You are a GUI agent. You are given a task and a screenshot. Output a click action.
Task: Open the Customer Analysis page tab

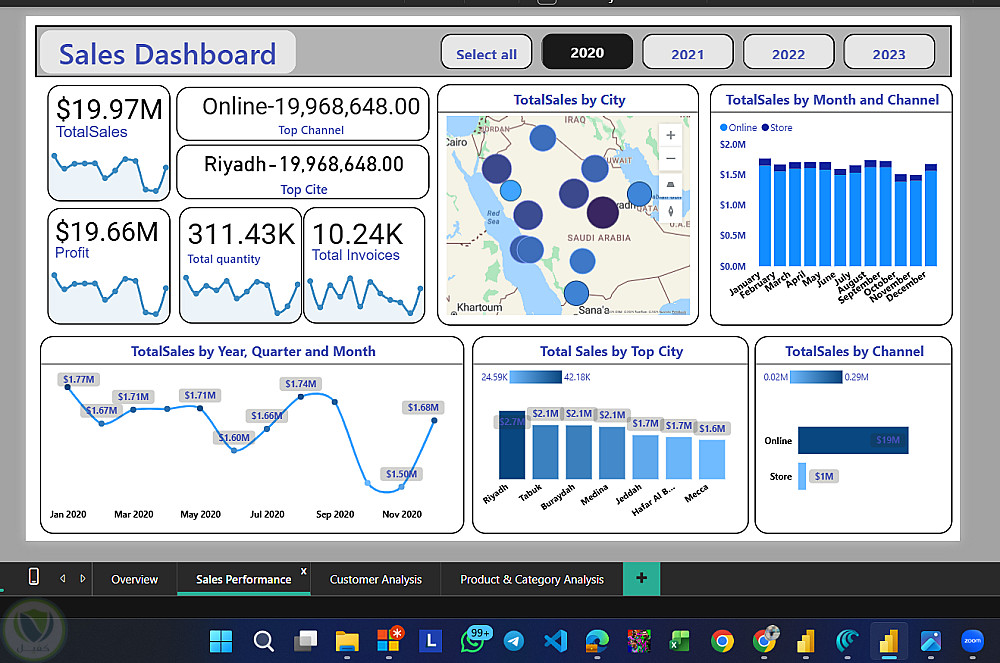point(376,579)
